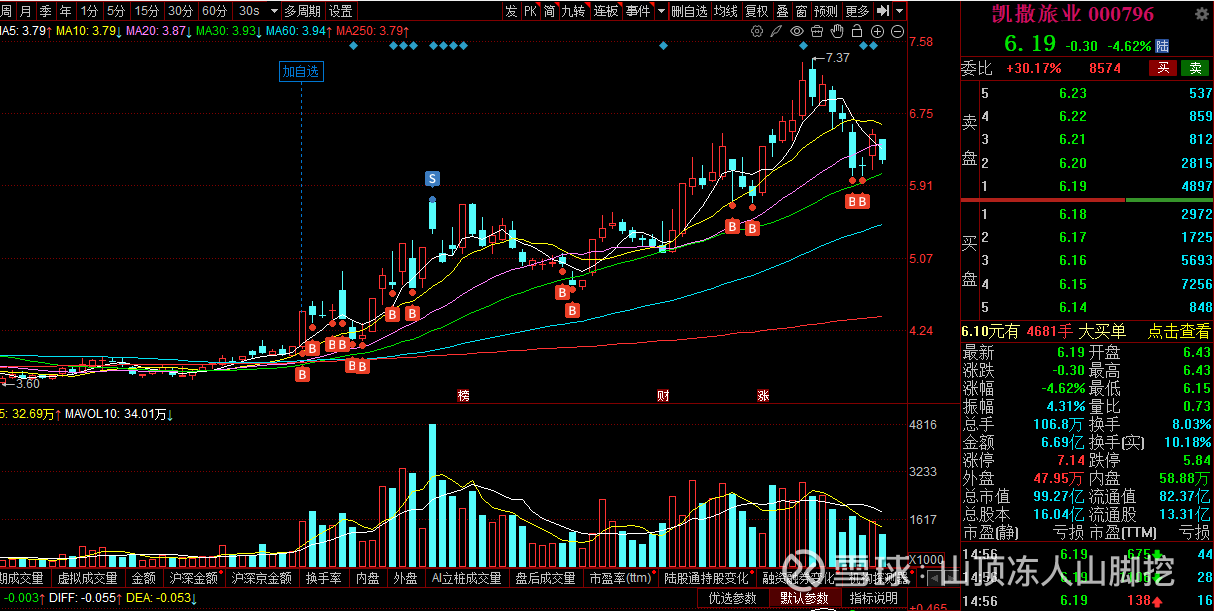
Task: Open 更多 more options menu
Action: 857,11
